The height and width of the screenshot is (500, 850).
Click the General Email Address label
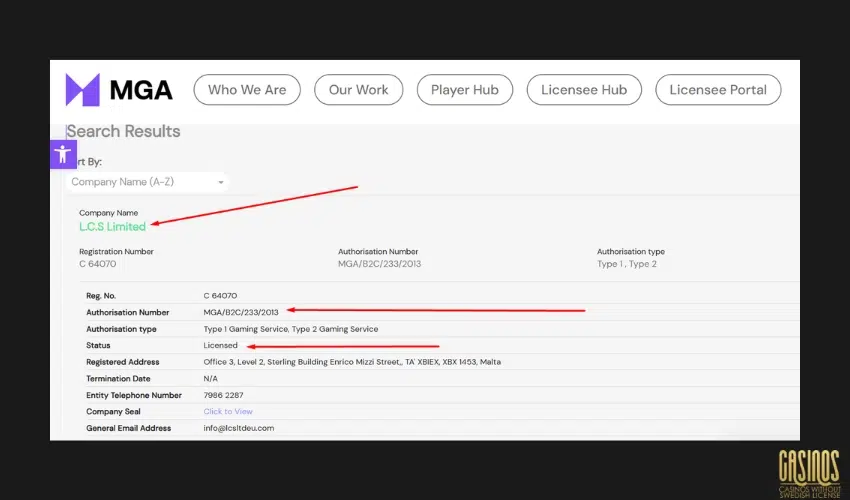[128, 428]
